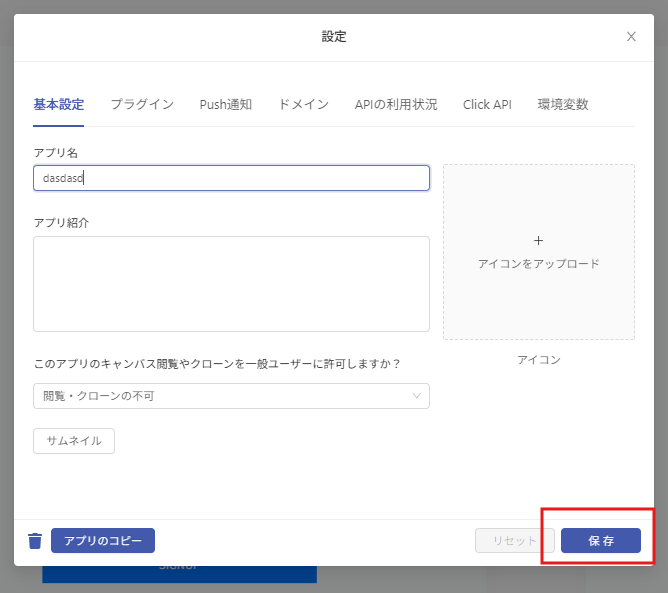Image resolution: width=668 pixels, height=593 pixels.
Task: Click the アプリ名 field label
Action: point(56,153)
